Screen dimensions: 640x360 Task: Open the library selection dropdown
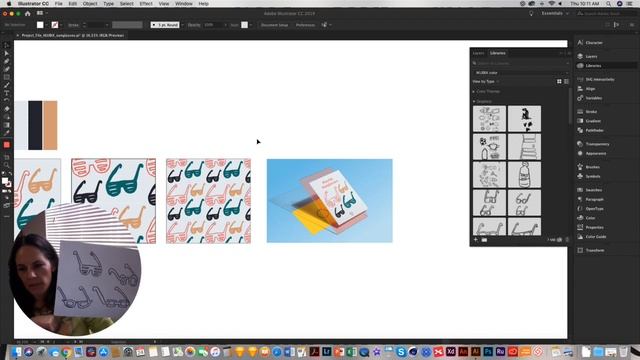tap(521, 73)
